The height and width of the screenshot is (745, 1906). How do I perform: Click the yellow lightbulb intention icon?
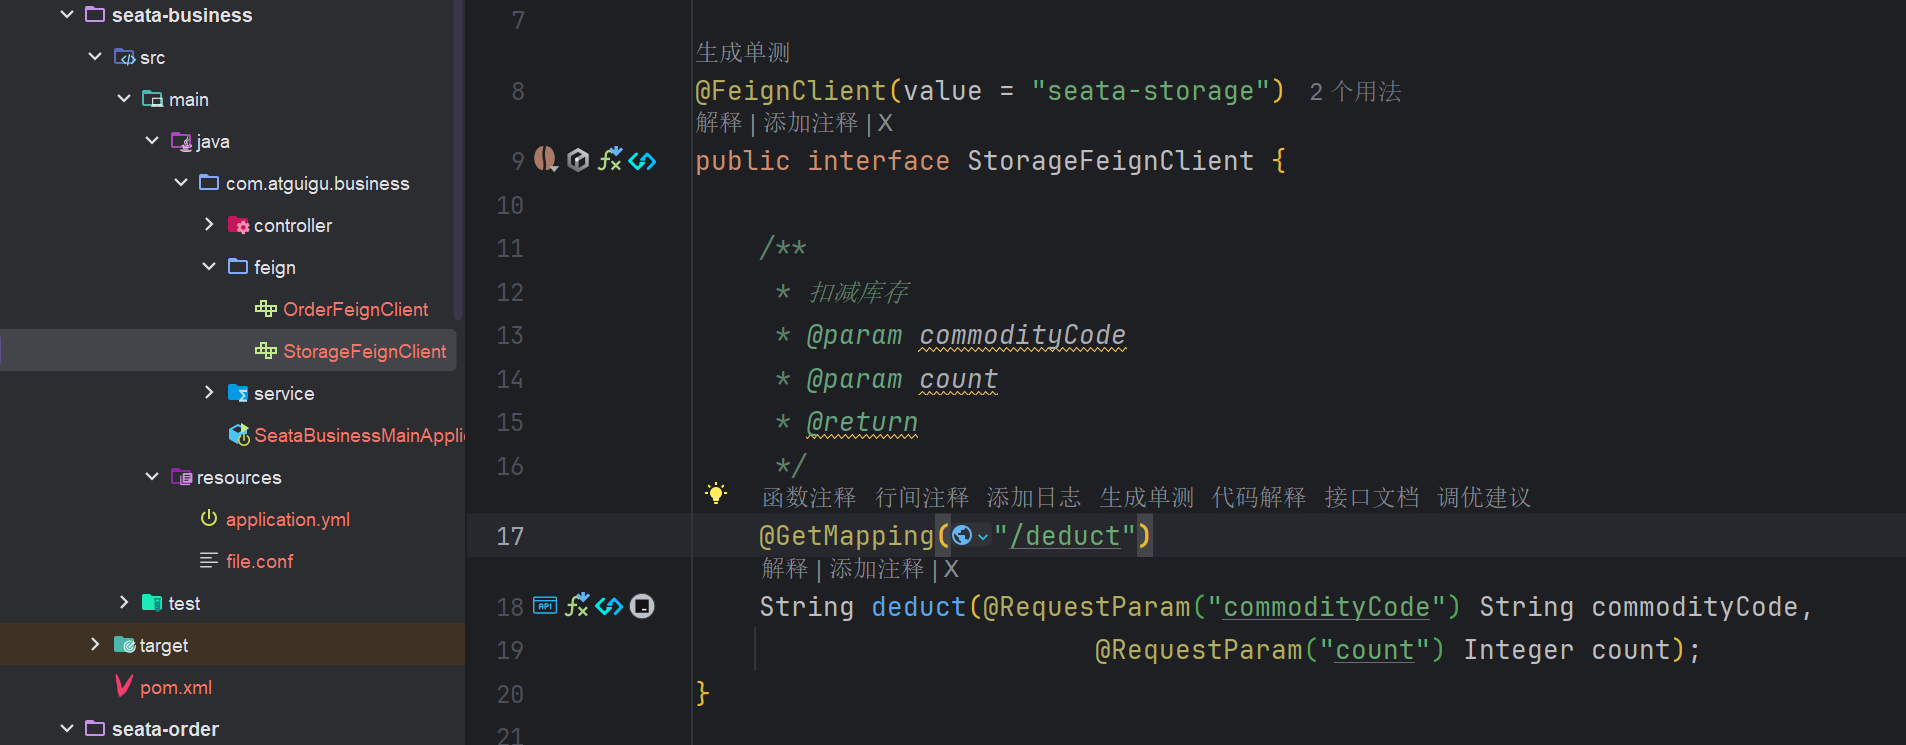point(716,493)
